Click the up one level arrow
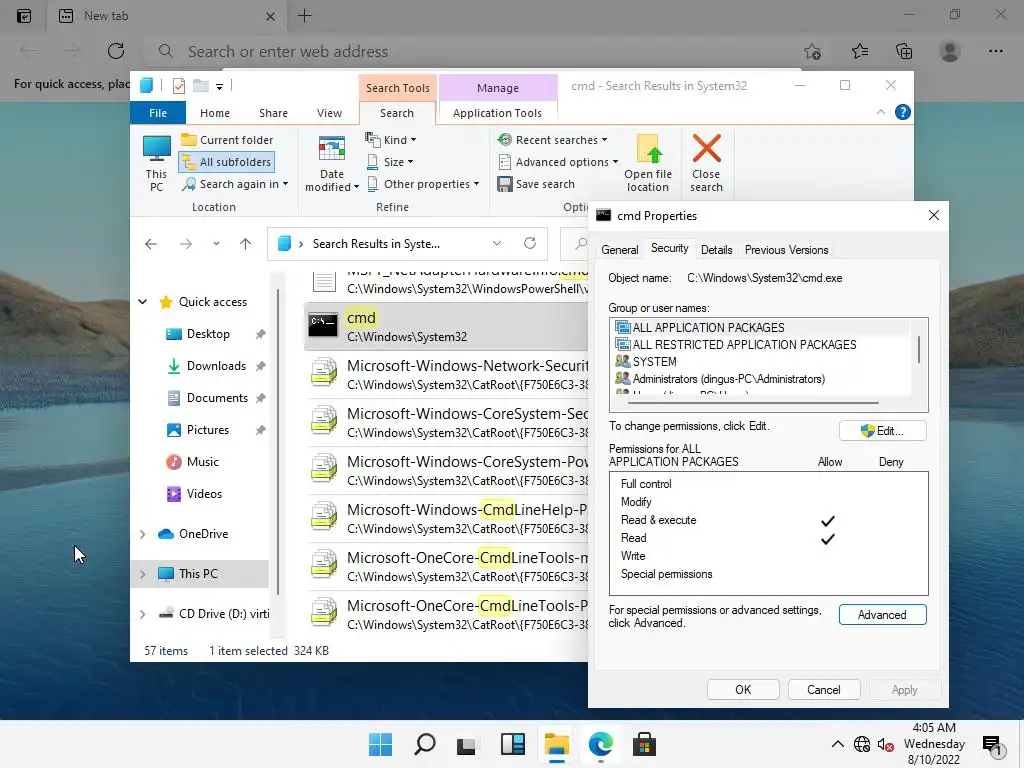 (x=246, y=244)
